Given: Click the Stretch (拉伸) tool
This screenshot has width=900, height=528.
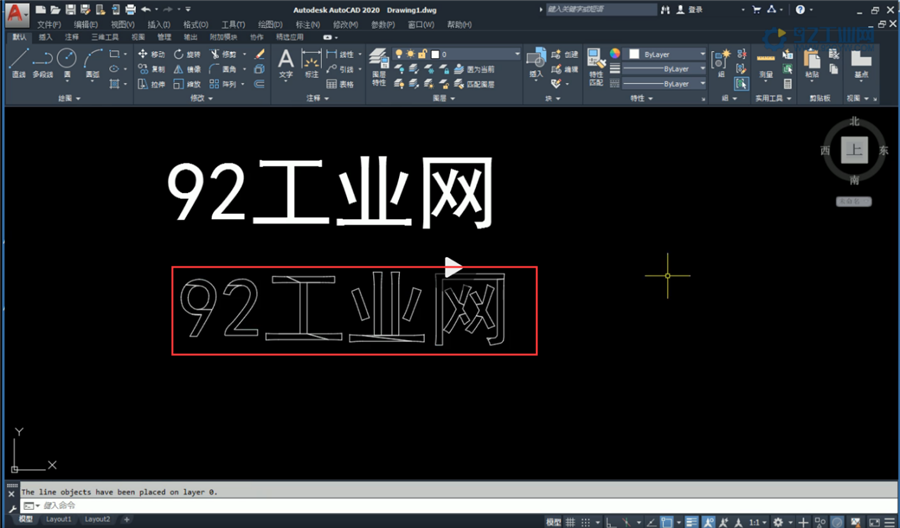Looking at the screenshot, I should pyautogui.click(x=152, y=84).
